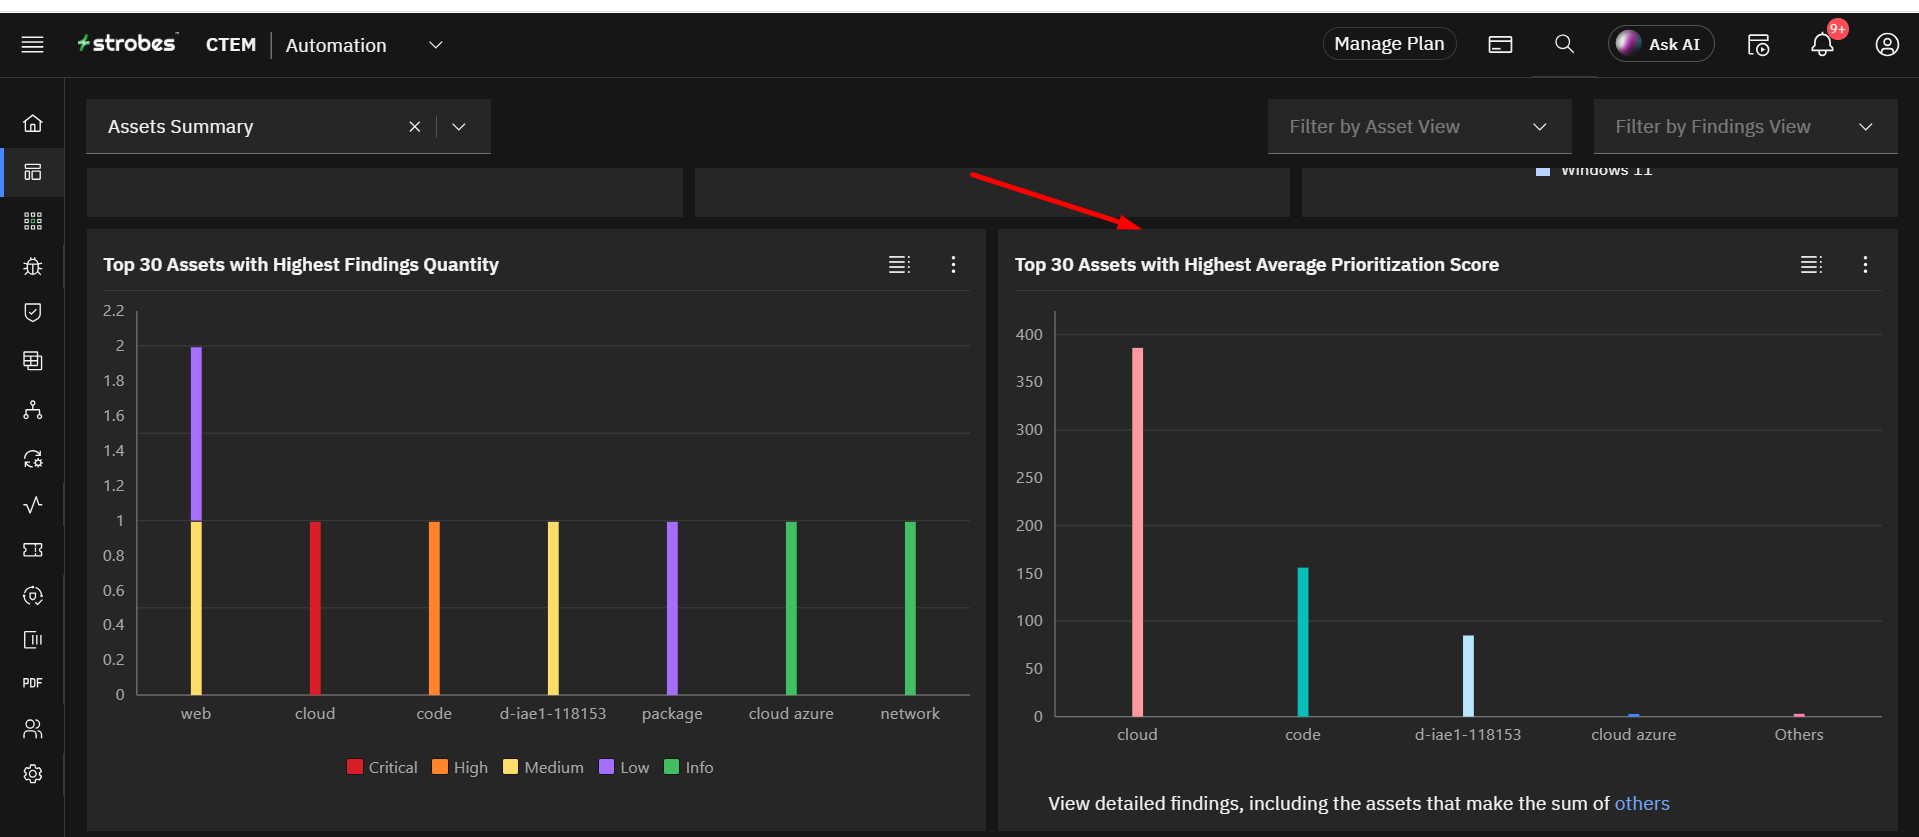Click the yellow d-iae1-118153 bar in Findings Quantity
1919x837 pixels.
click(553, 608)
